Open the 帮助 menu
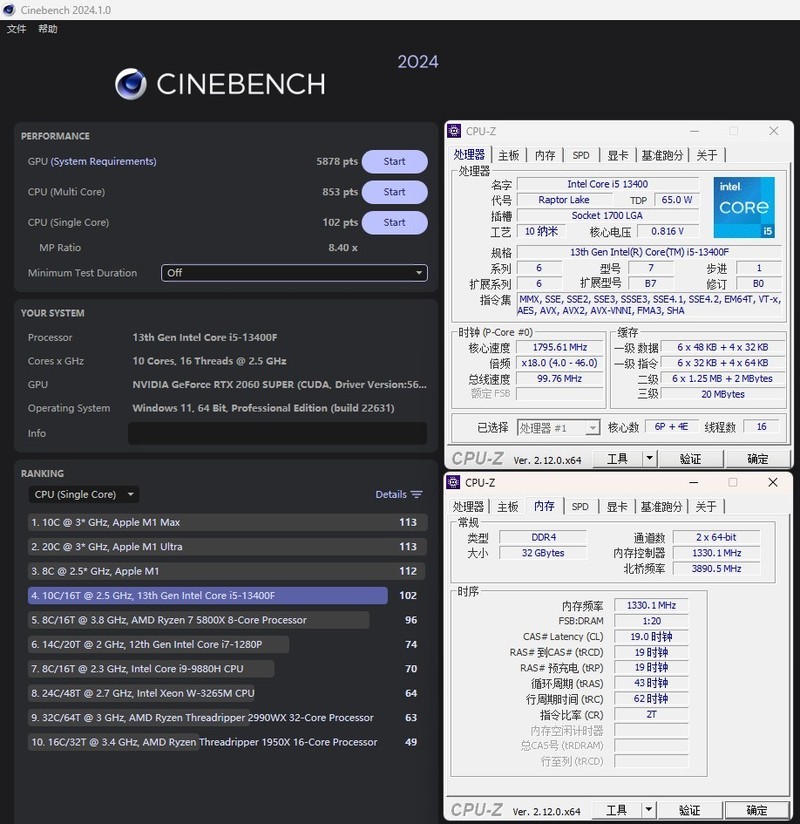The image size is (800, 824). click(47, 29)
